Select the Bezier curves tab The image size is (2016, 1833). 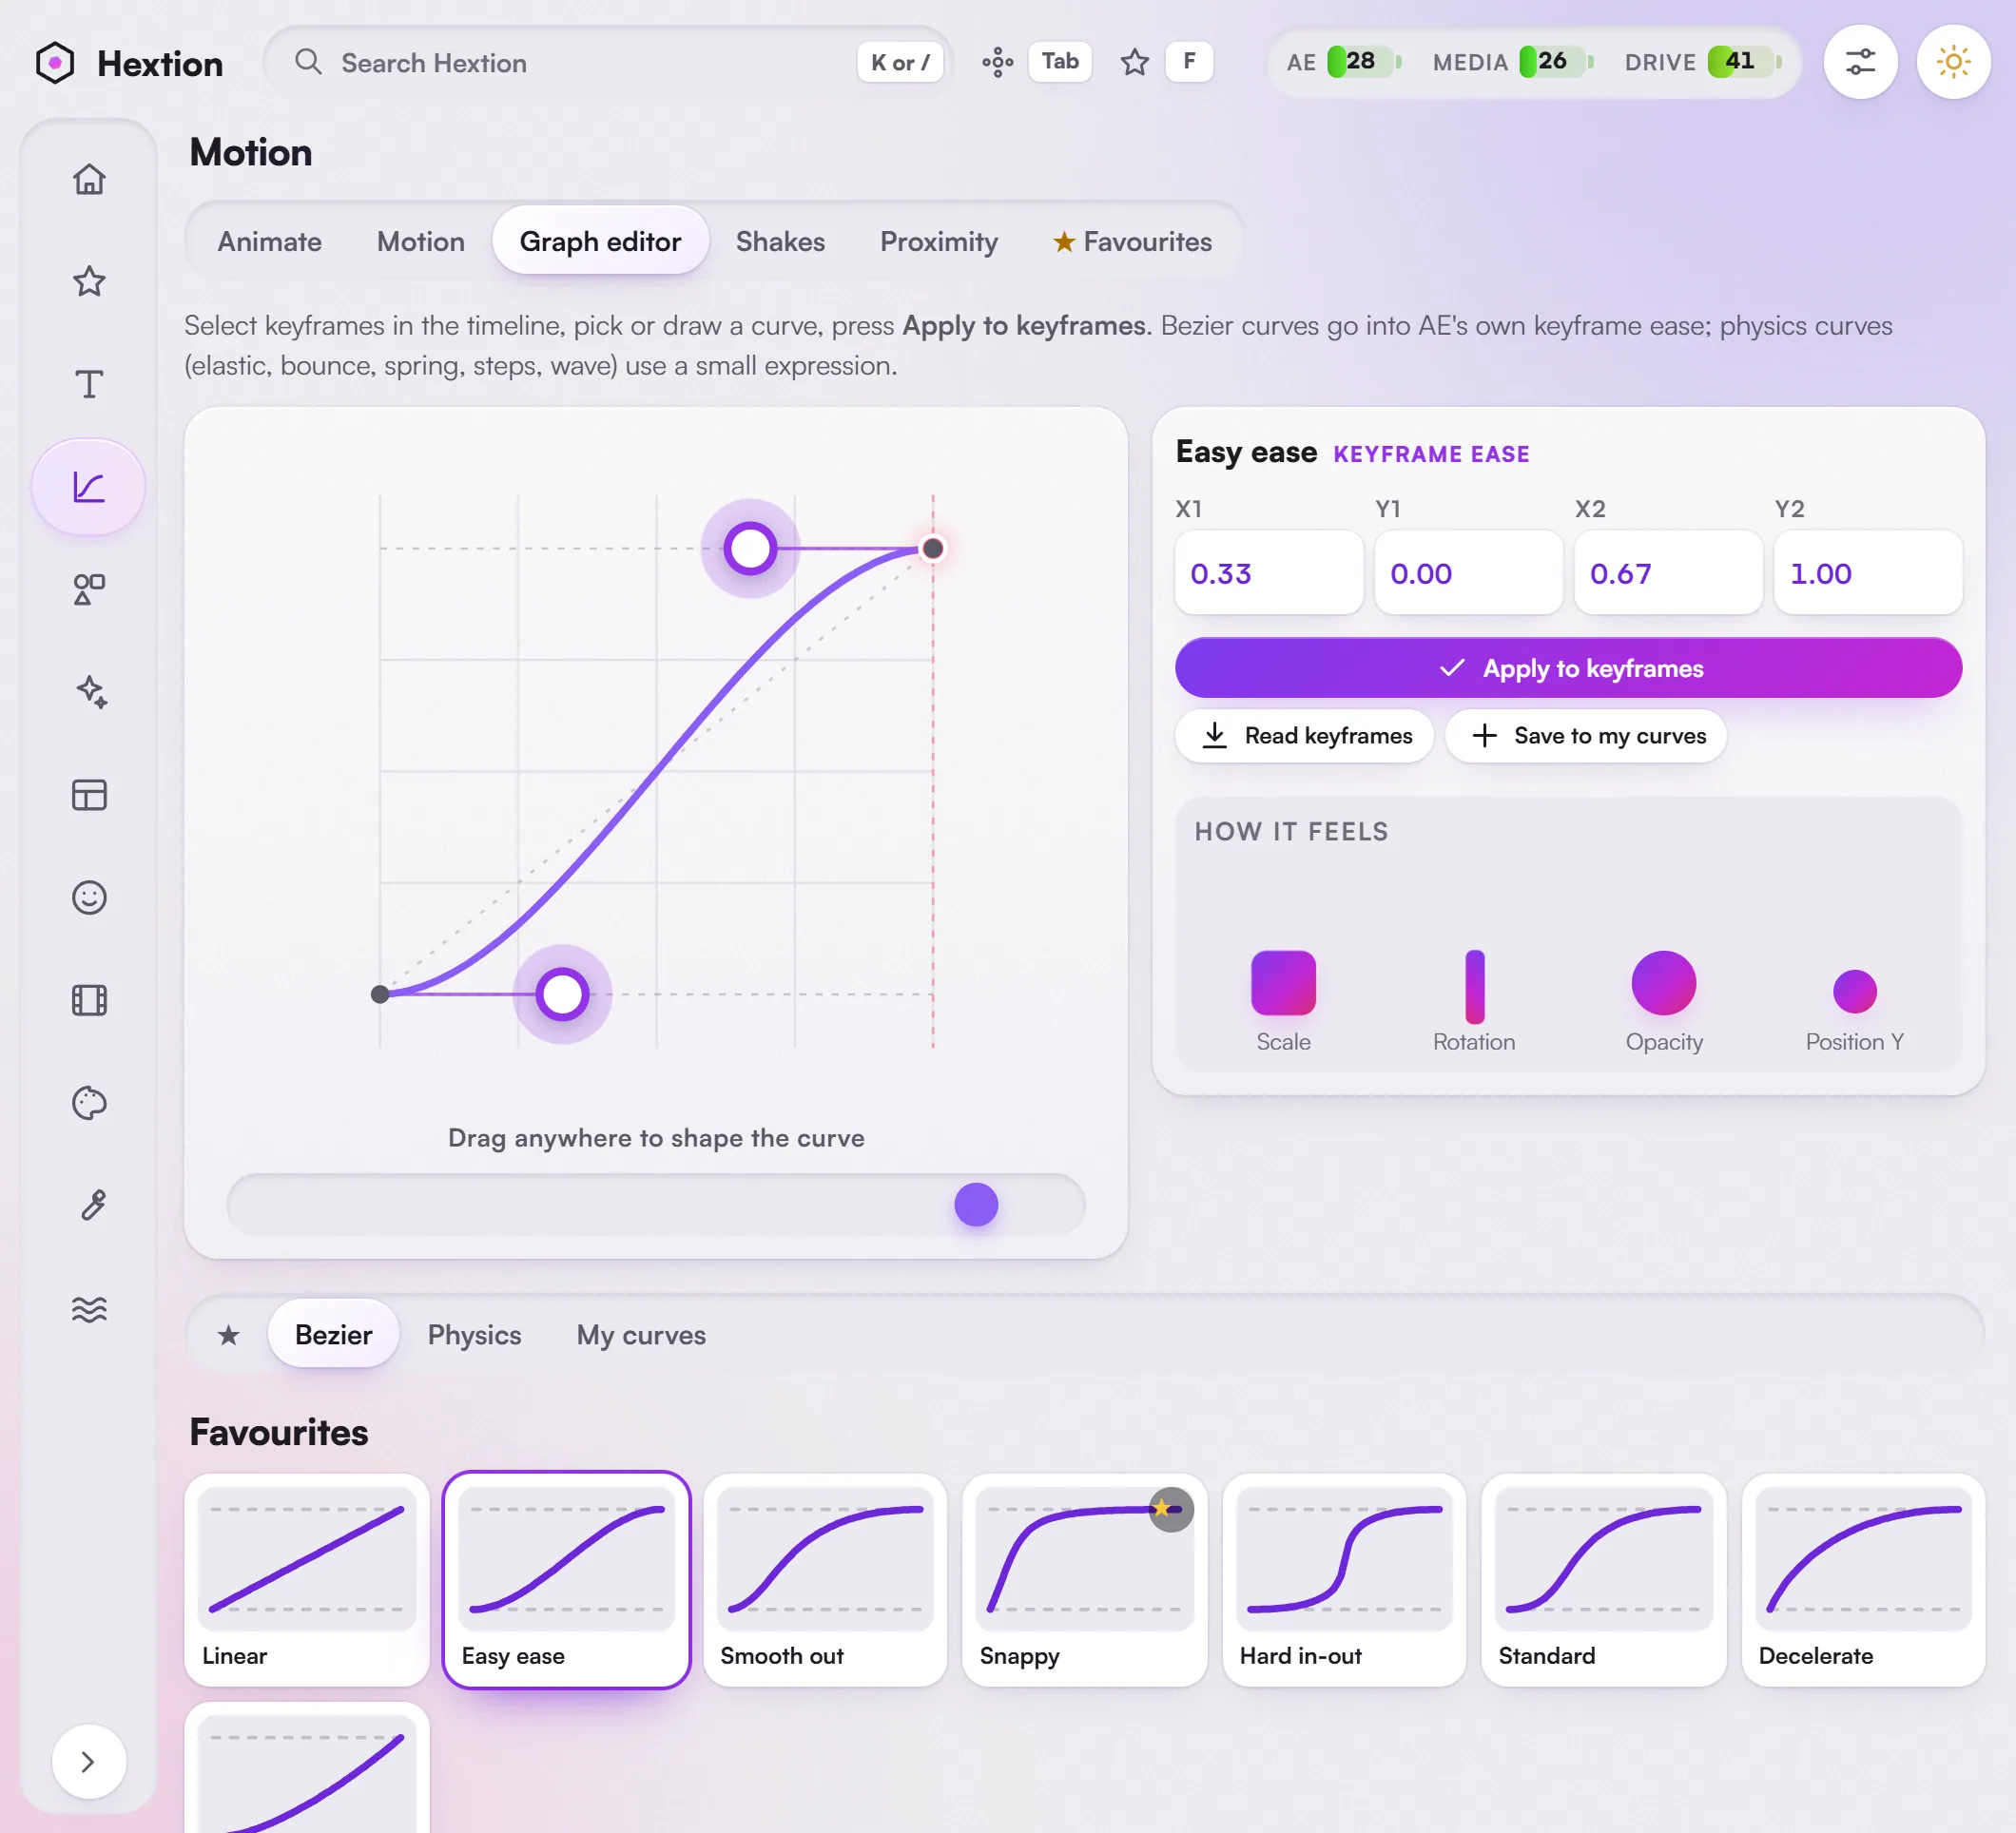pos(333,1335)
